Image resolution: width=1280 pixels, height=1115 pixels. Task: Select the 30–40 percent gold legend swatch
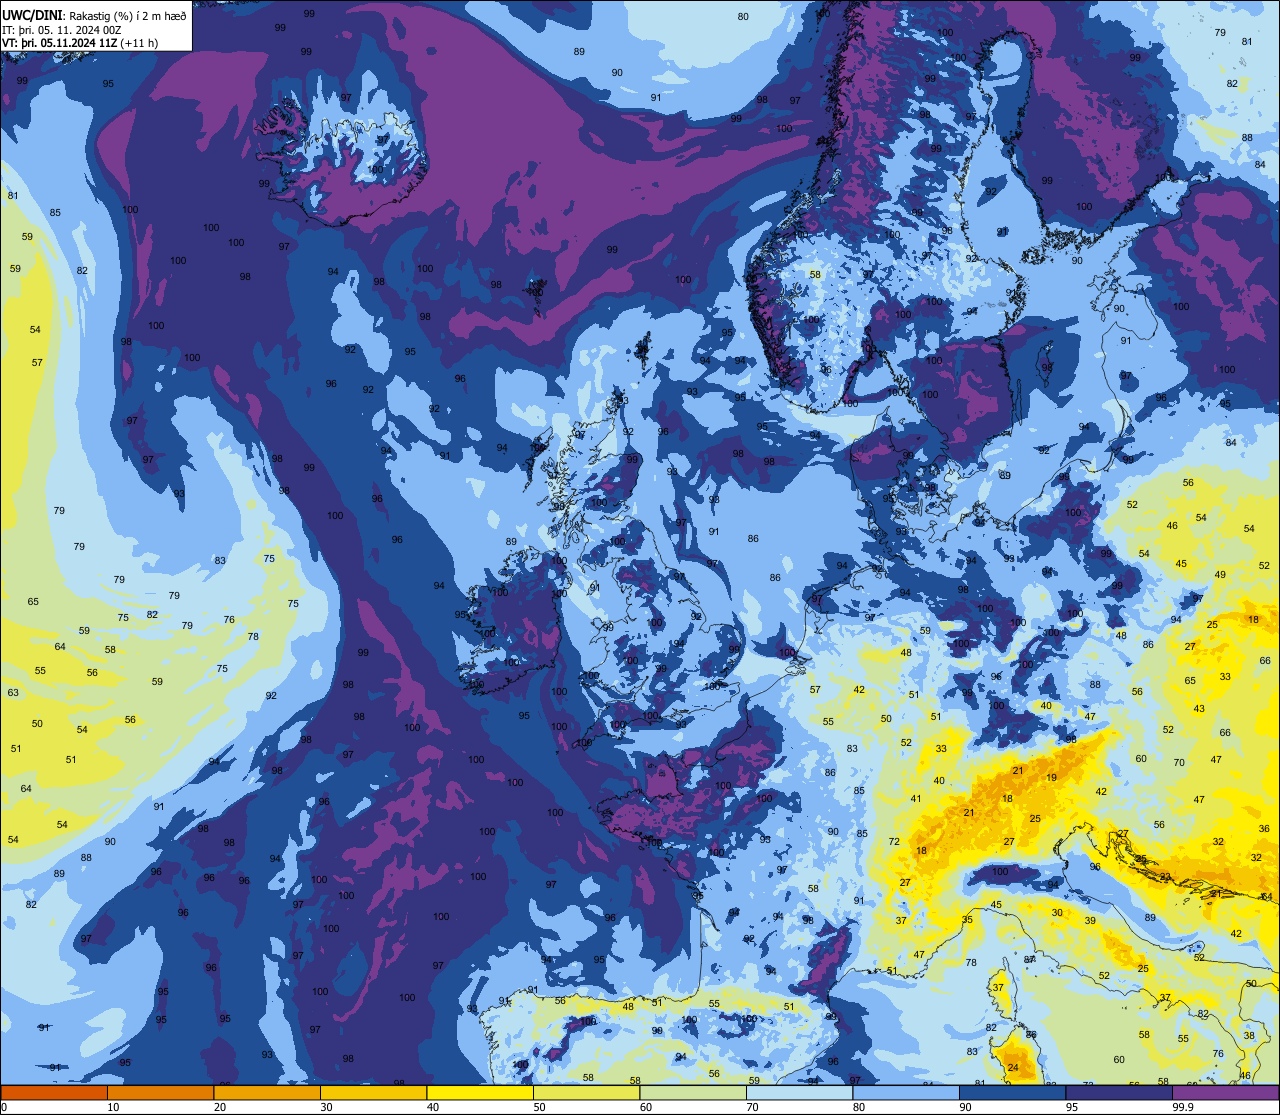pos(373,1093)
